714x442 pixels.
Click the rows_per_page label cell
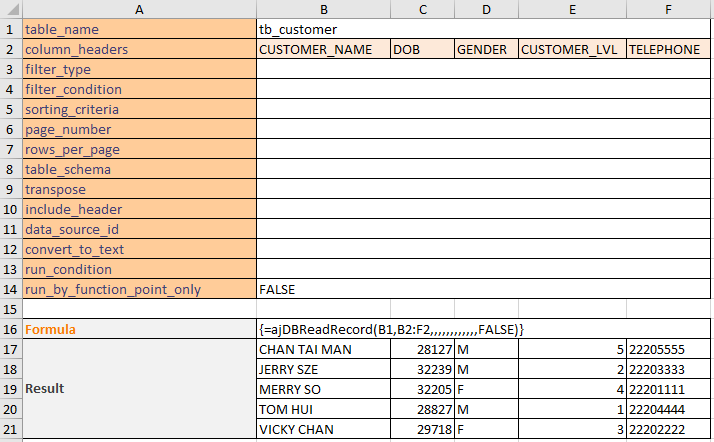[139, 149]
